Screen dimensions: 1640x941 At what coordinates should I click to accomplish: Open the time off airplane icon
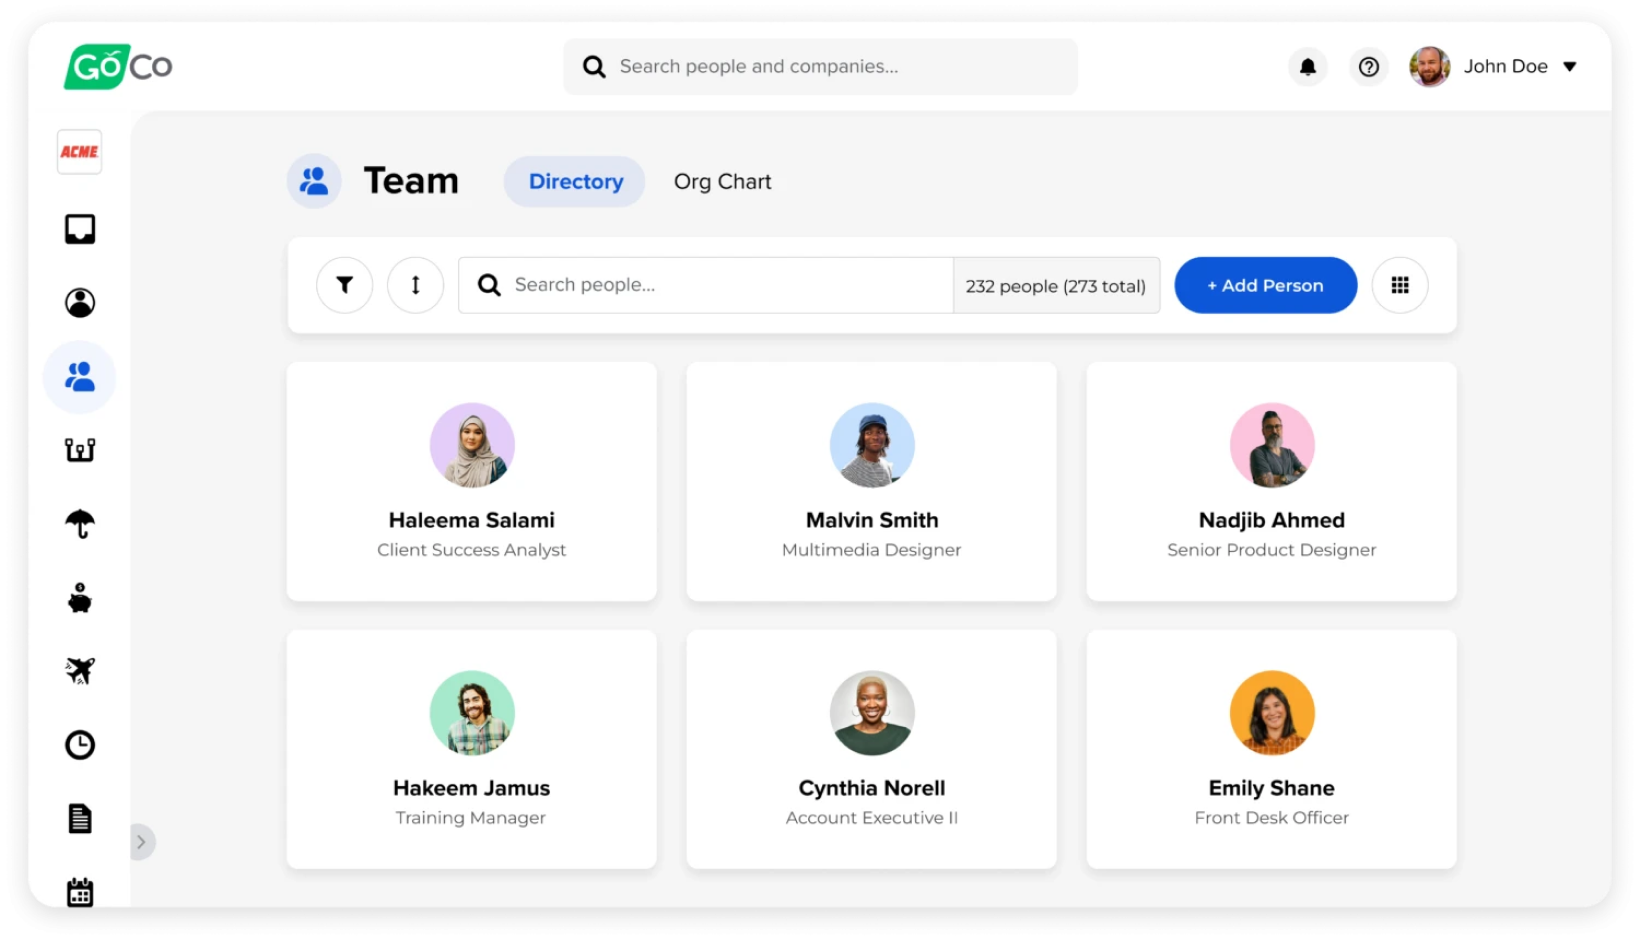pos(80,670)
